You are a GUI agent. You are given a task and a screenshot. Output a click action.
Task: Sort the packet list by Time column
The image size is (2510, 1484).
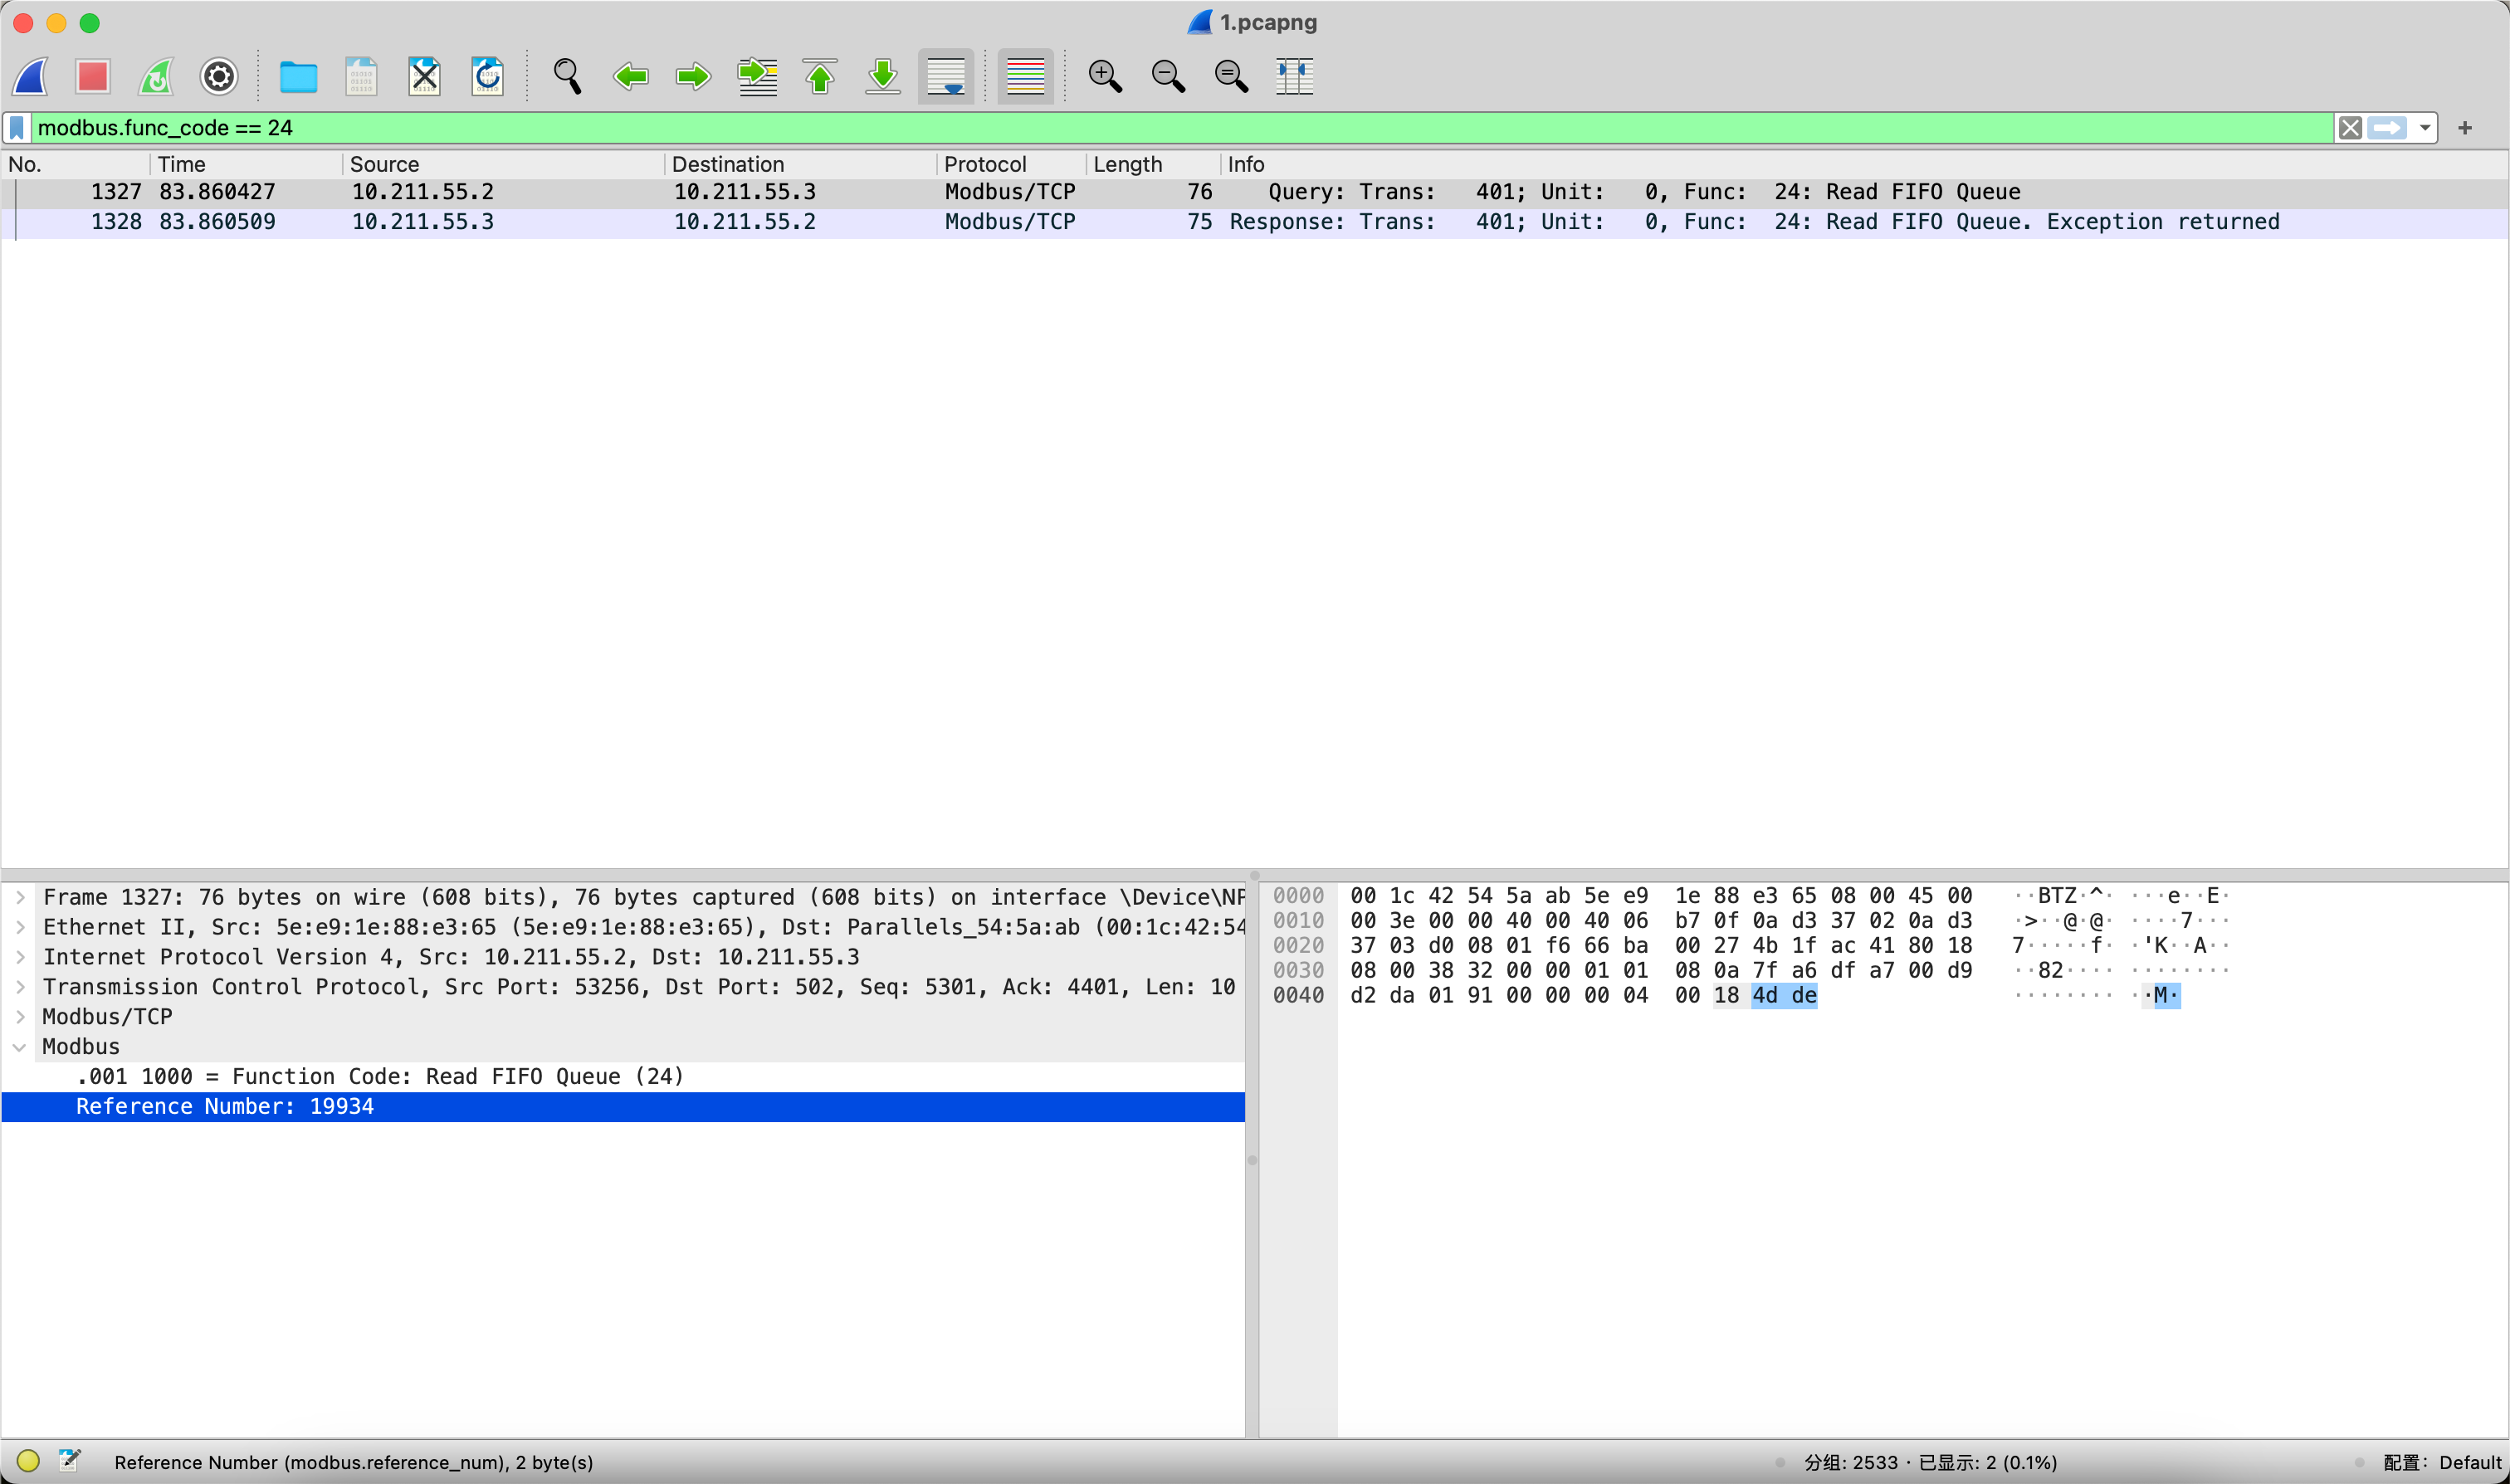247,164
